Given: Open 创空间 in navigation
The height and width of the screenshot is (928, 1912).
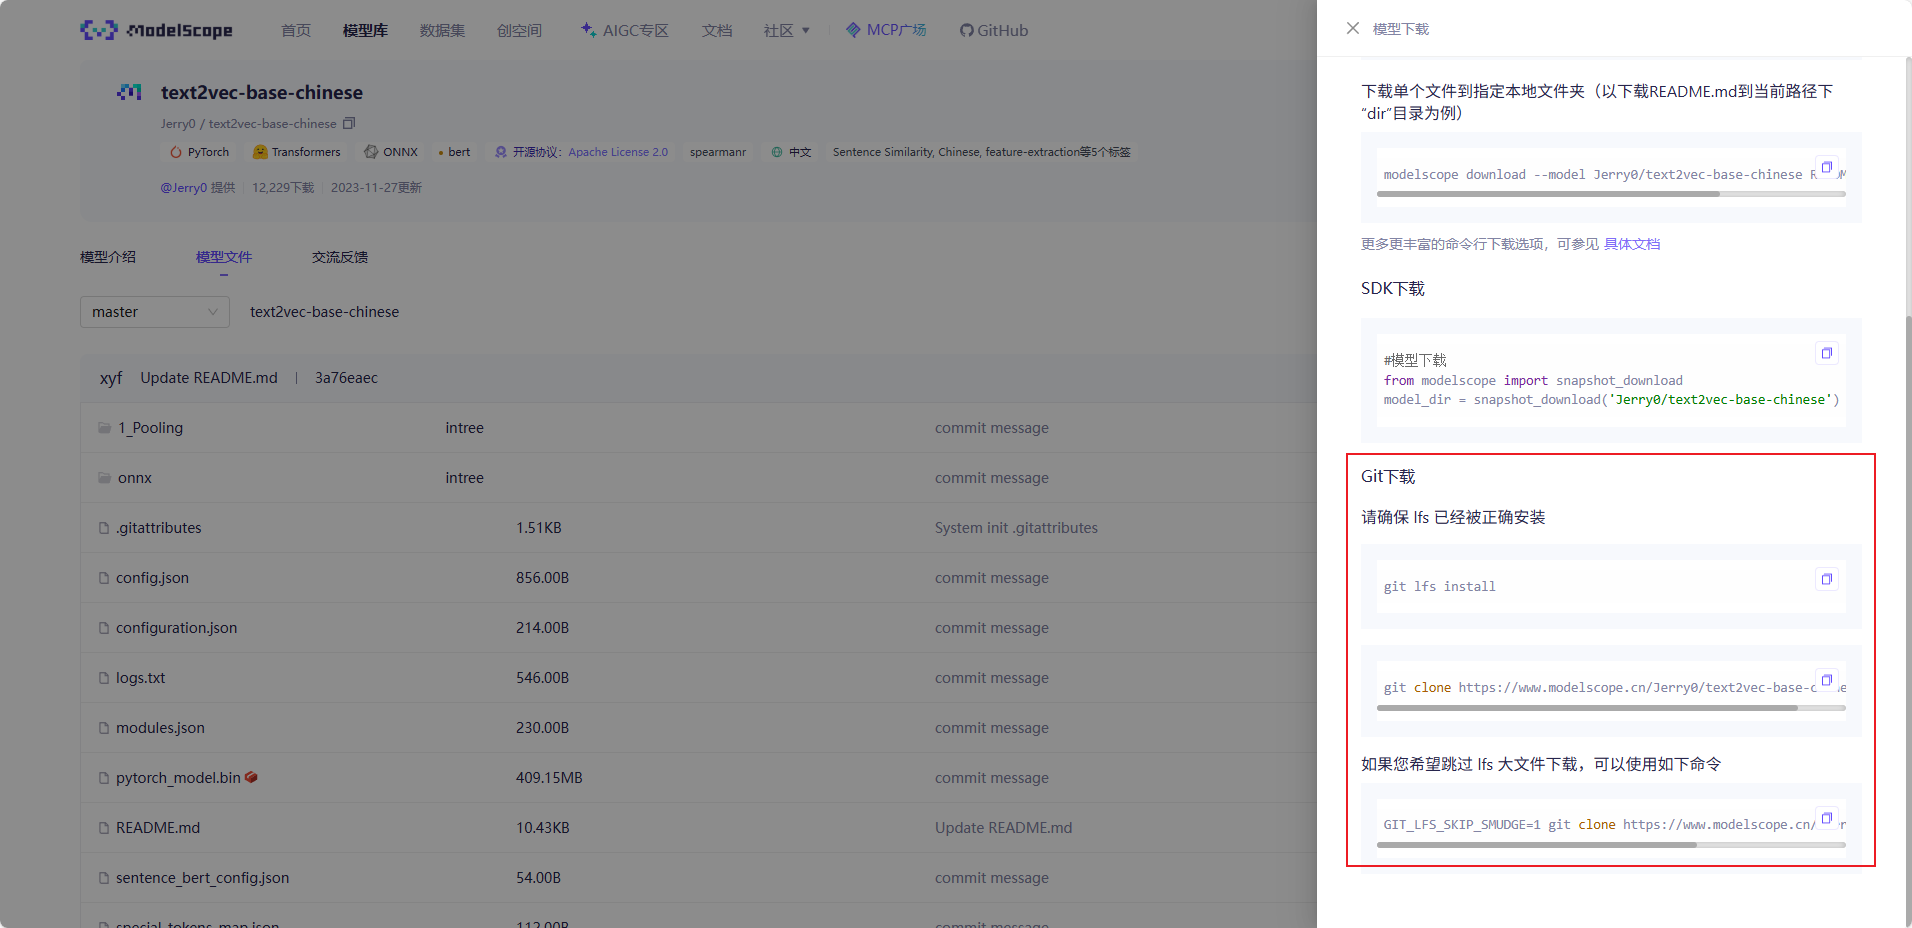Looking at the screenshot, I should click(x=519, y=30).
